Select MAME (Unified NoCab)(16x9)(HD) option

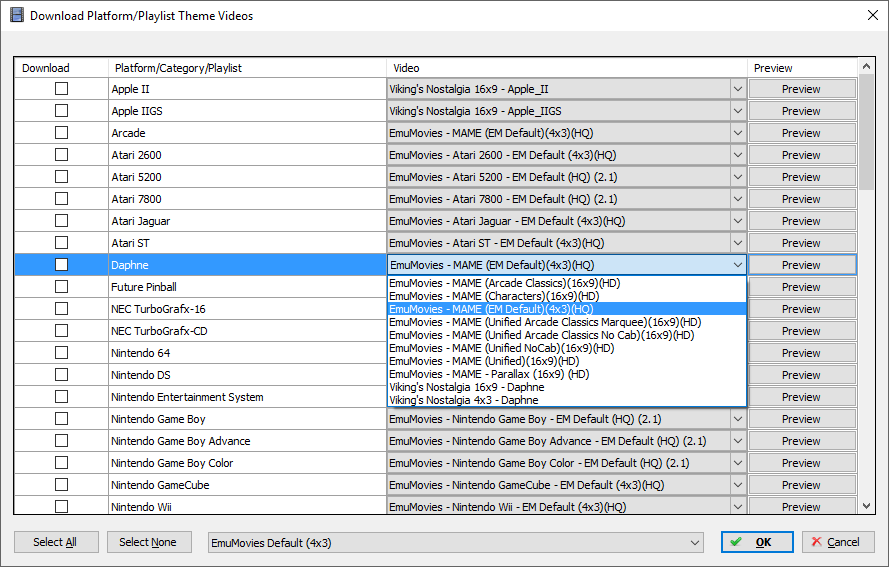pos(567,348)
